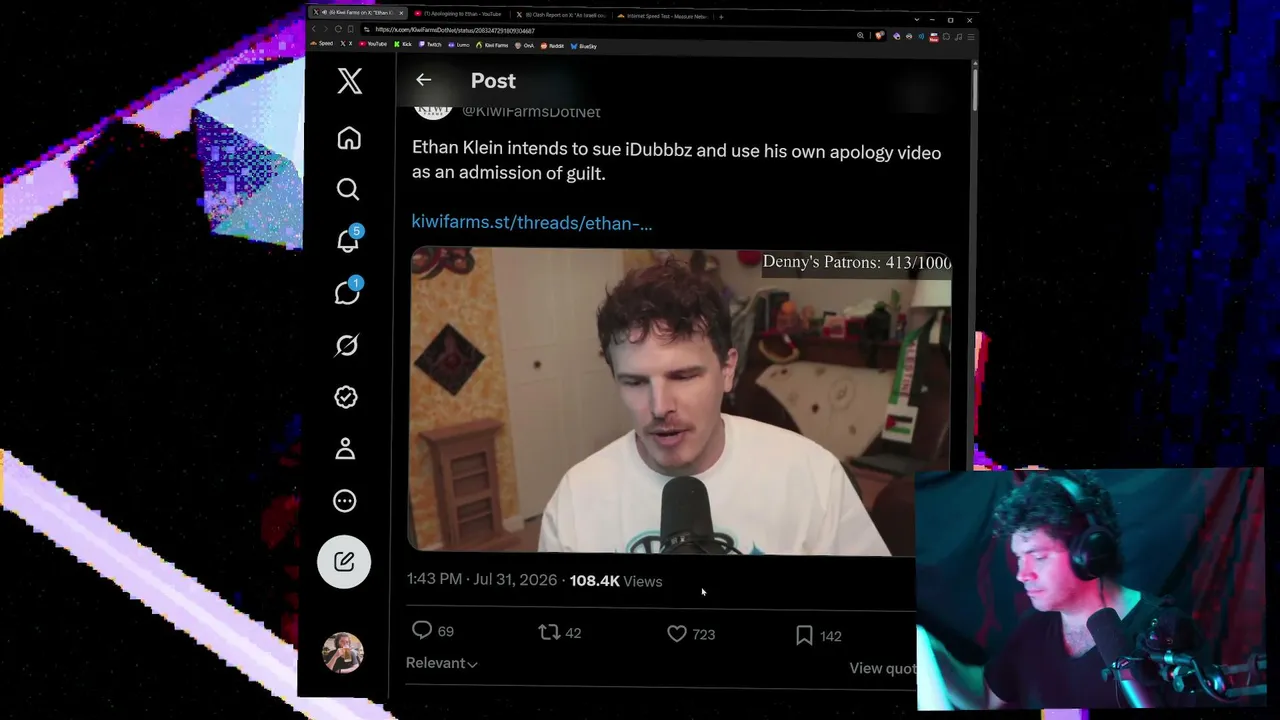Open the Explore search icon in sidebar
This screenshot has width=1280, height=720.
(347, 189)
